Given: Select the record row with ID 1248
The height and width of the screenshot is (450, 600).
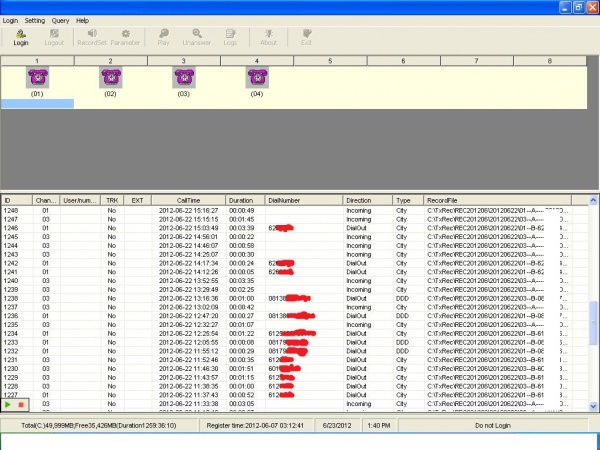Looking at the screenshot, I should point(200,211).
